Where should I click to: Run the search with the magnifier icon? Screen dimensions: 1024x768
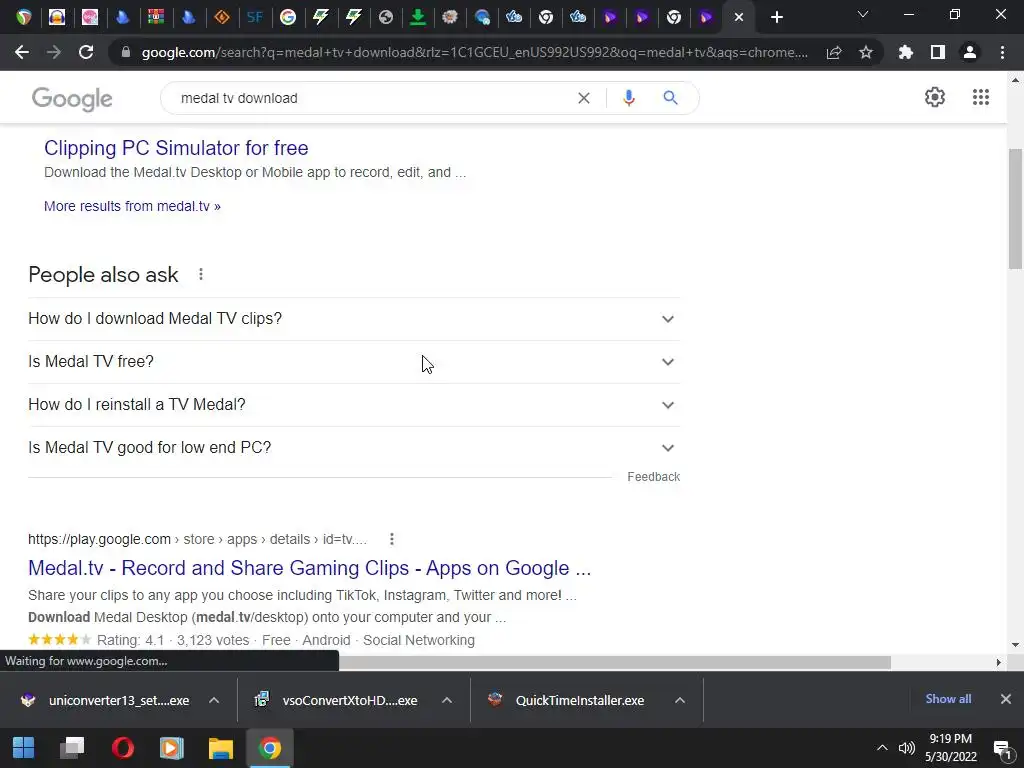tap(670, 98)
